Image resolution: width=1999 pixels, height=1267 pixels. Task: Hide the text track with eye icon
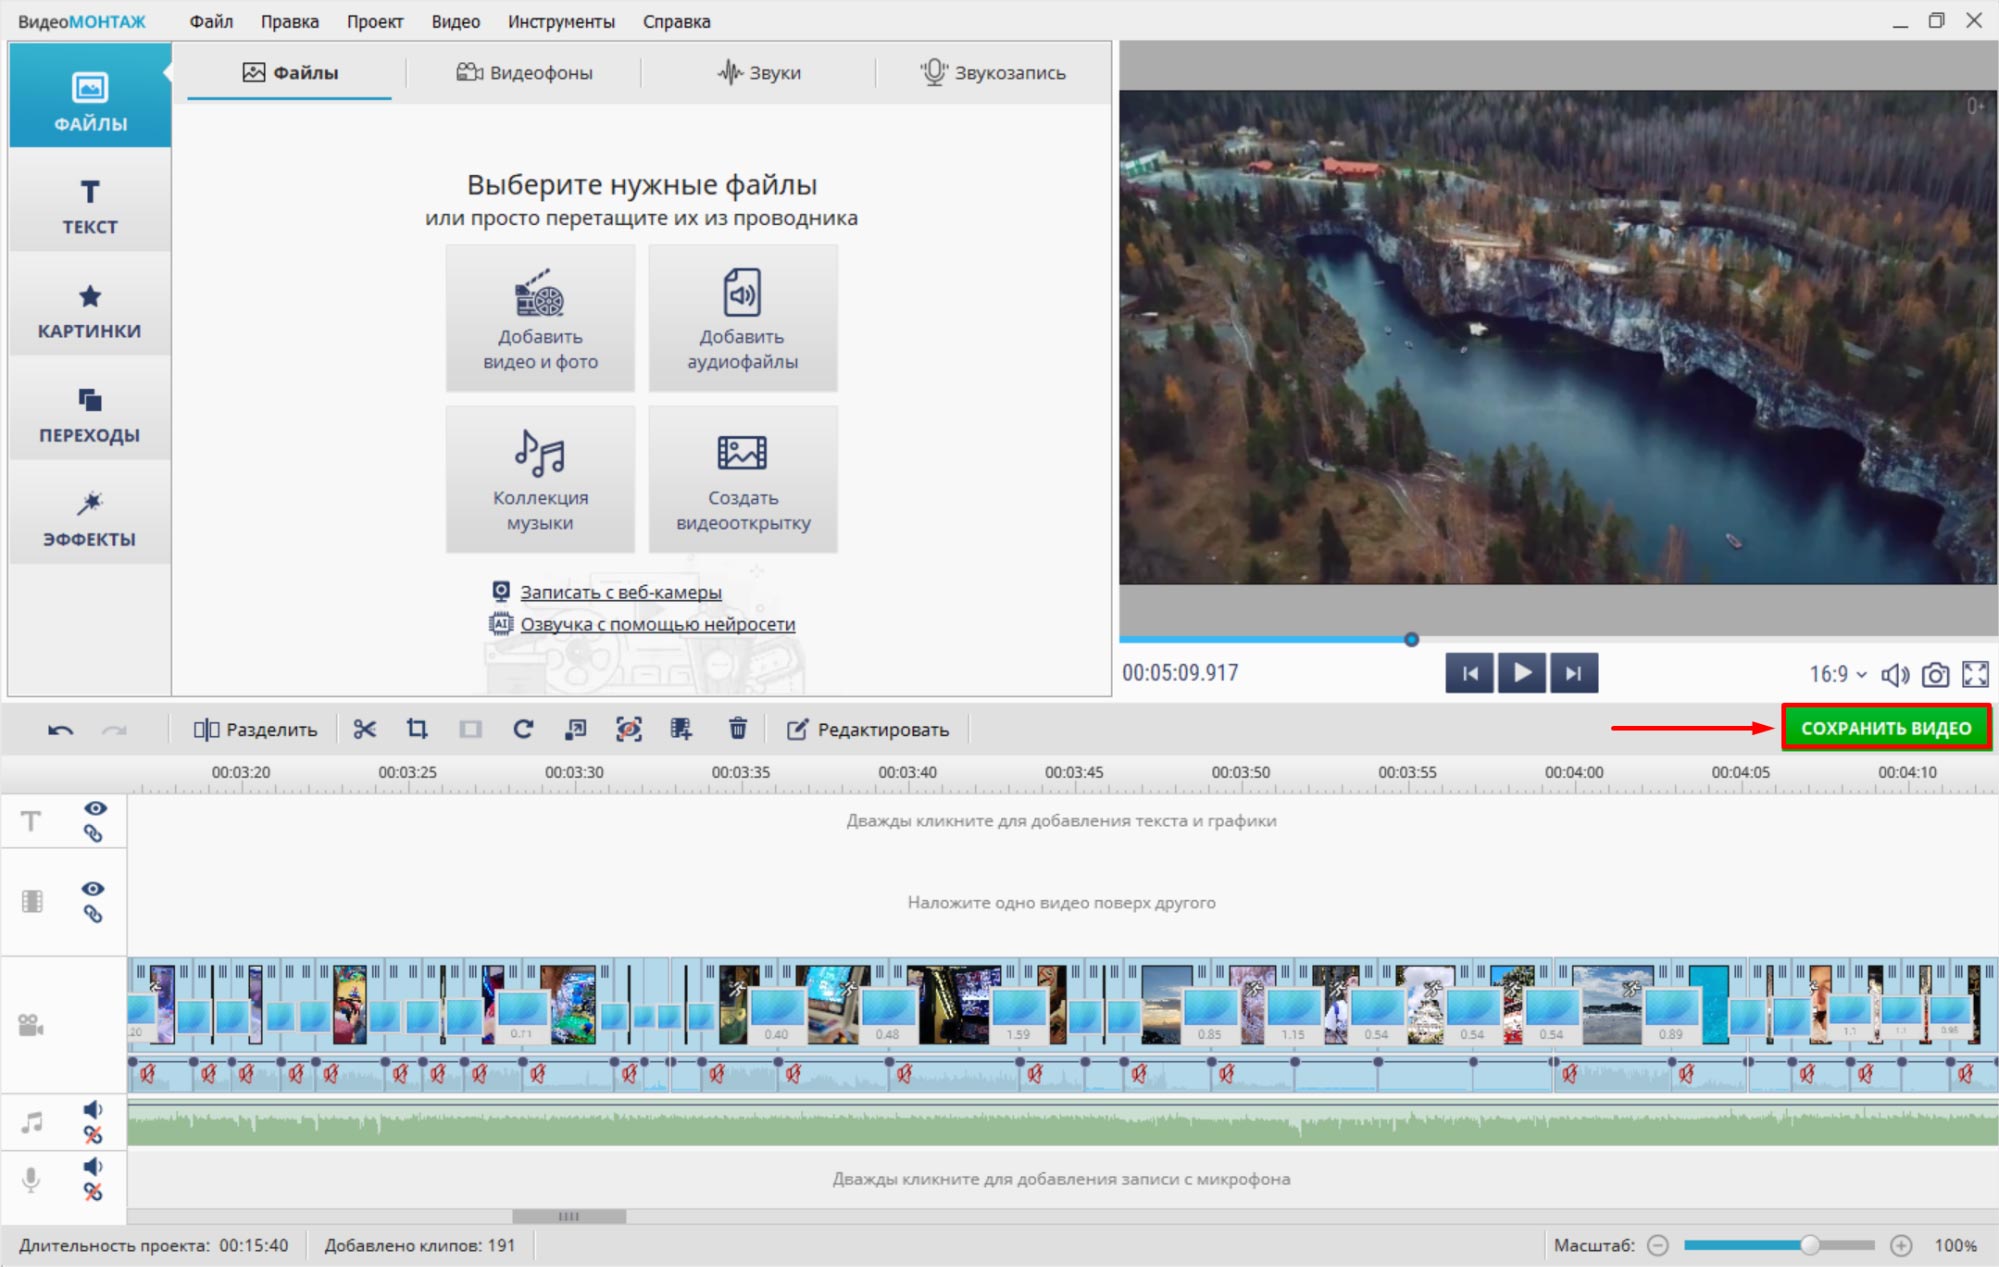click(95, 808)
